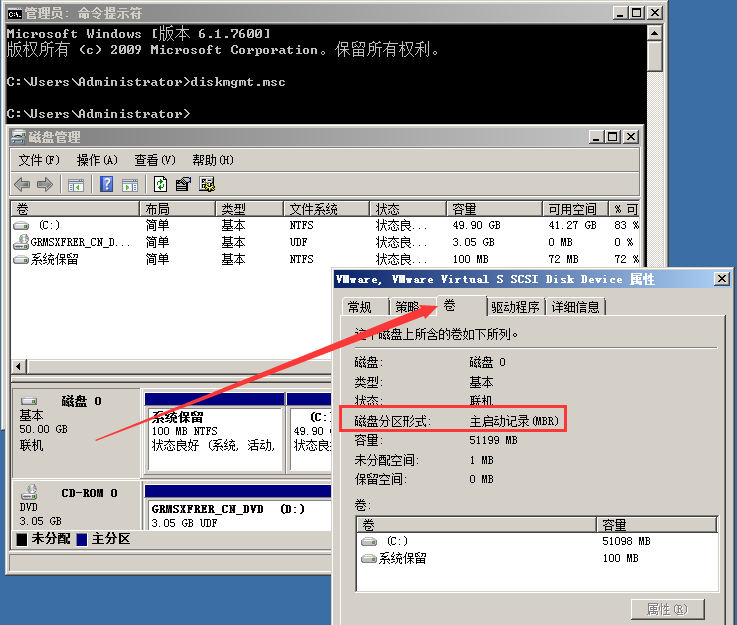737x625 pixels.
Task: Click the settings view toolbar icon
Action: tap(207, 184)
